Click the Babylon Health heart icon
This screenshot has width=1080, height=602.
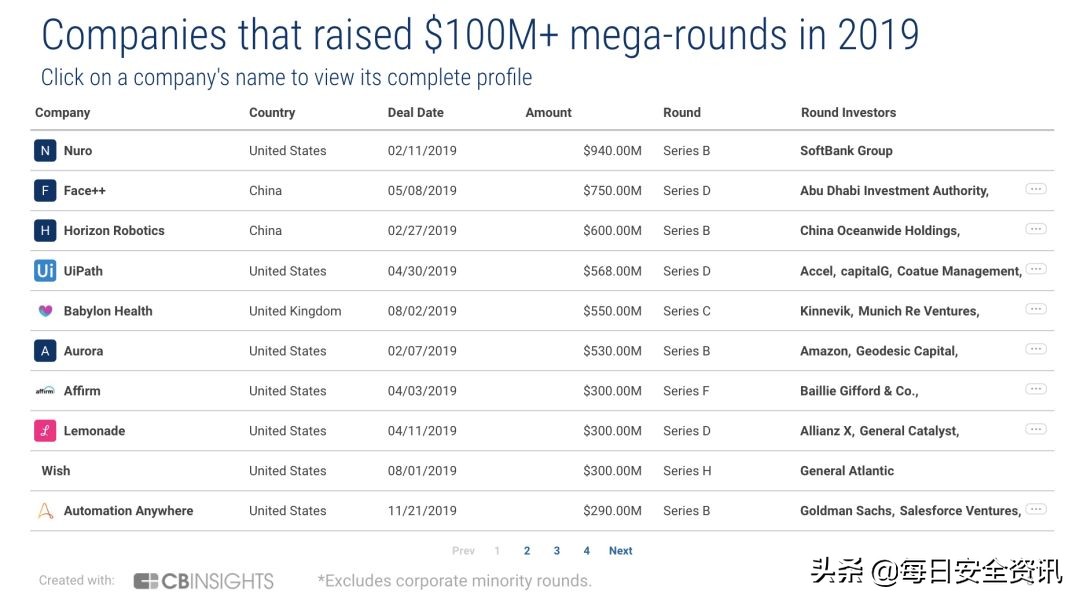[x=45, y=311]
